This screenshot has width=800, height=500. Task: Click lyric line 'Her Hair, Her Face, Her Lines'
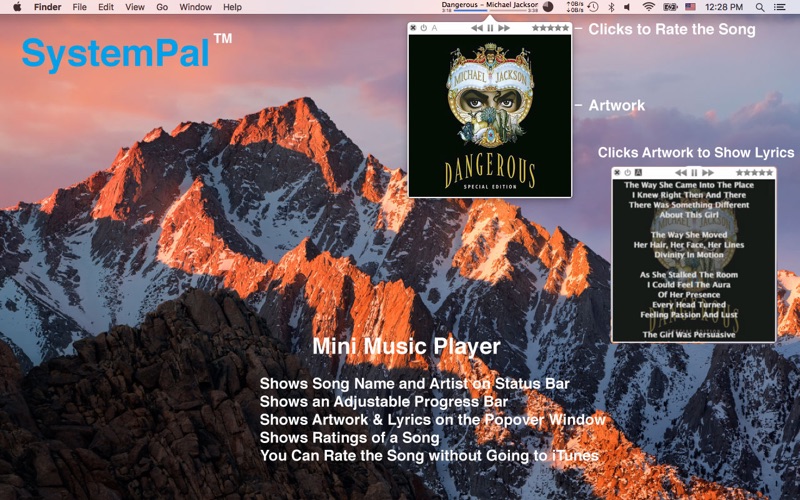point(689,245)
